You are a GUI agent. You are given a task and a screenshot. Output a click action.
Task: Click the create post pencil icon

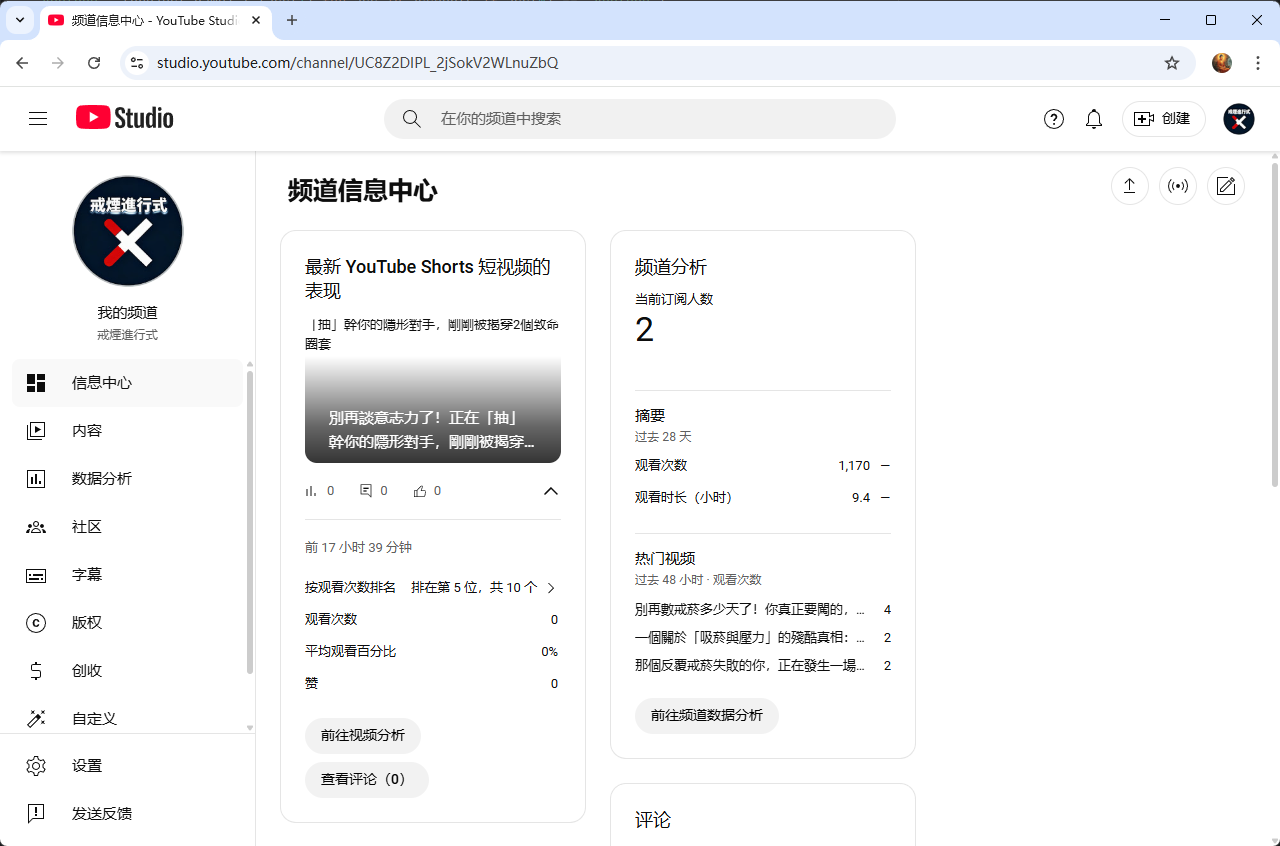coord(1226,186)
